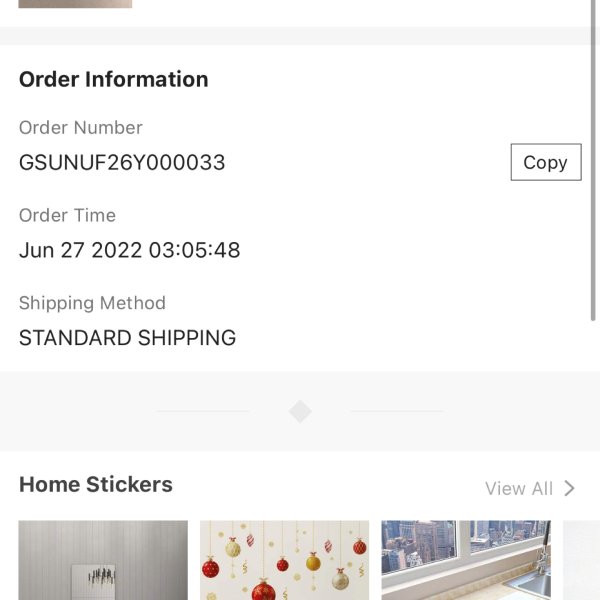The image size is (600, 600).
Task: Click the Order Number label
Action: click(80, 127)
